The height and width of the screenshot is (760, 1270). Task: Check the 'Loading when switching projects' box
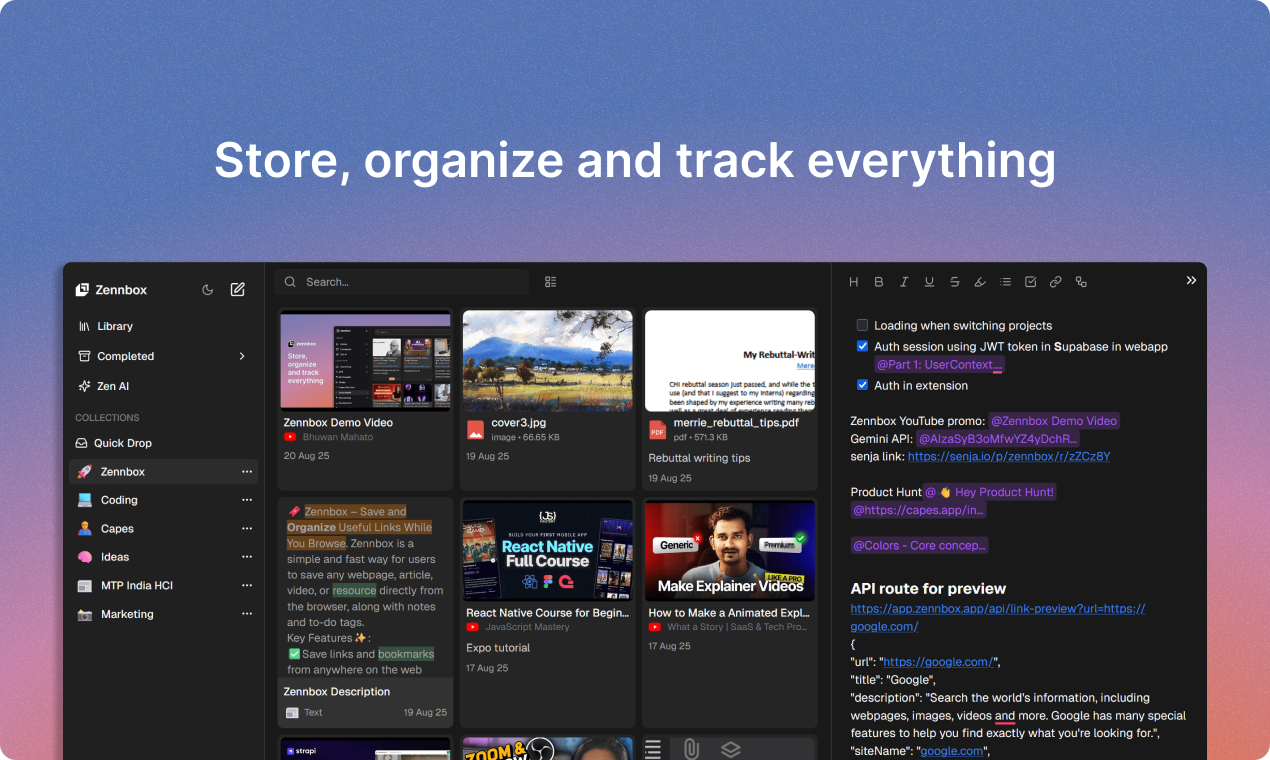pos(862,325)
